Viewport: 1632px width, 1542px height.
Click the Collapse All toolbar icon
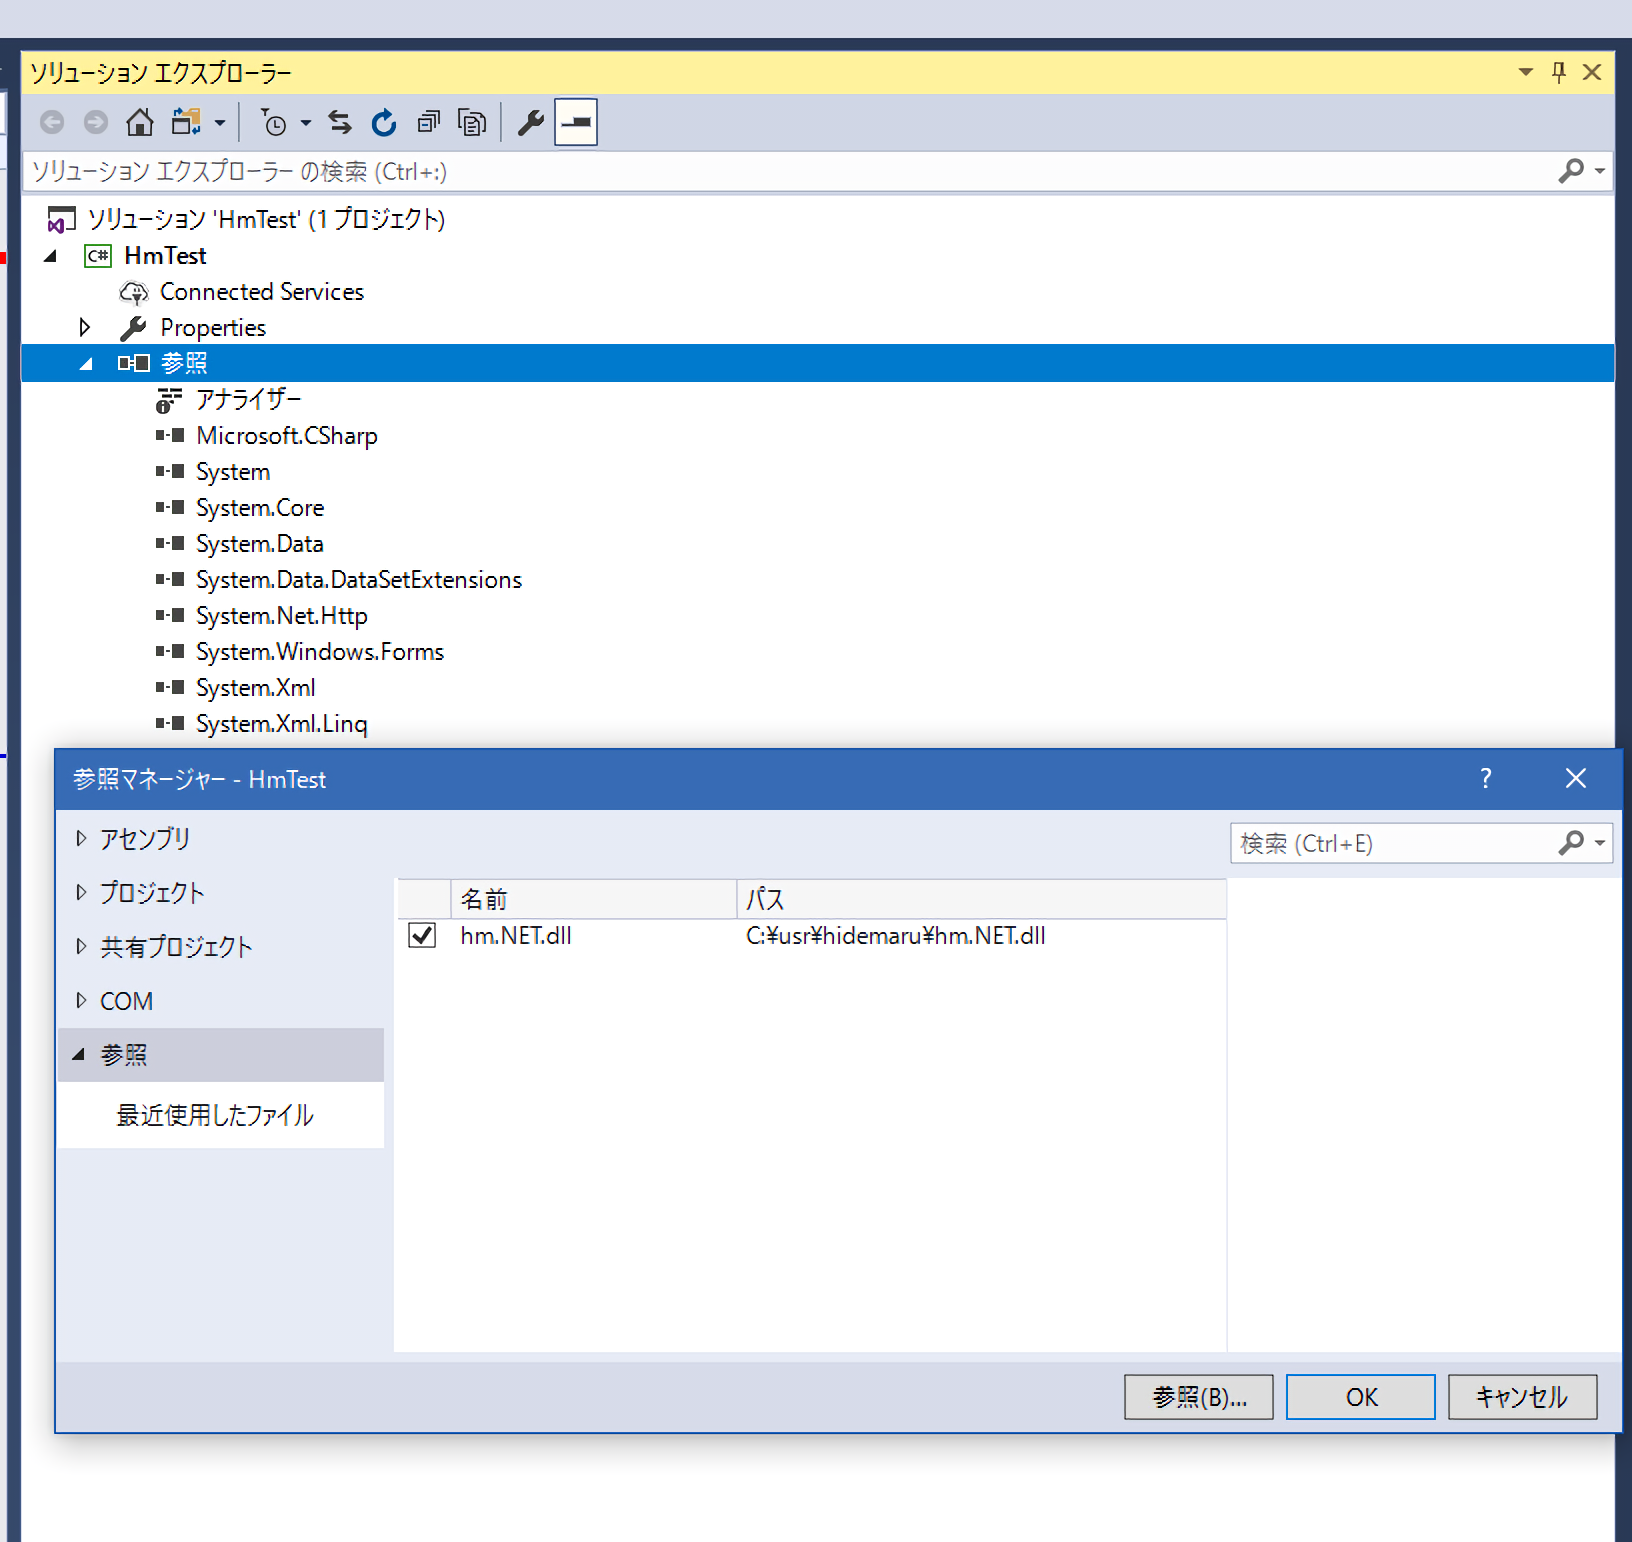tap(428, 122)
